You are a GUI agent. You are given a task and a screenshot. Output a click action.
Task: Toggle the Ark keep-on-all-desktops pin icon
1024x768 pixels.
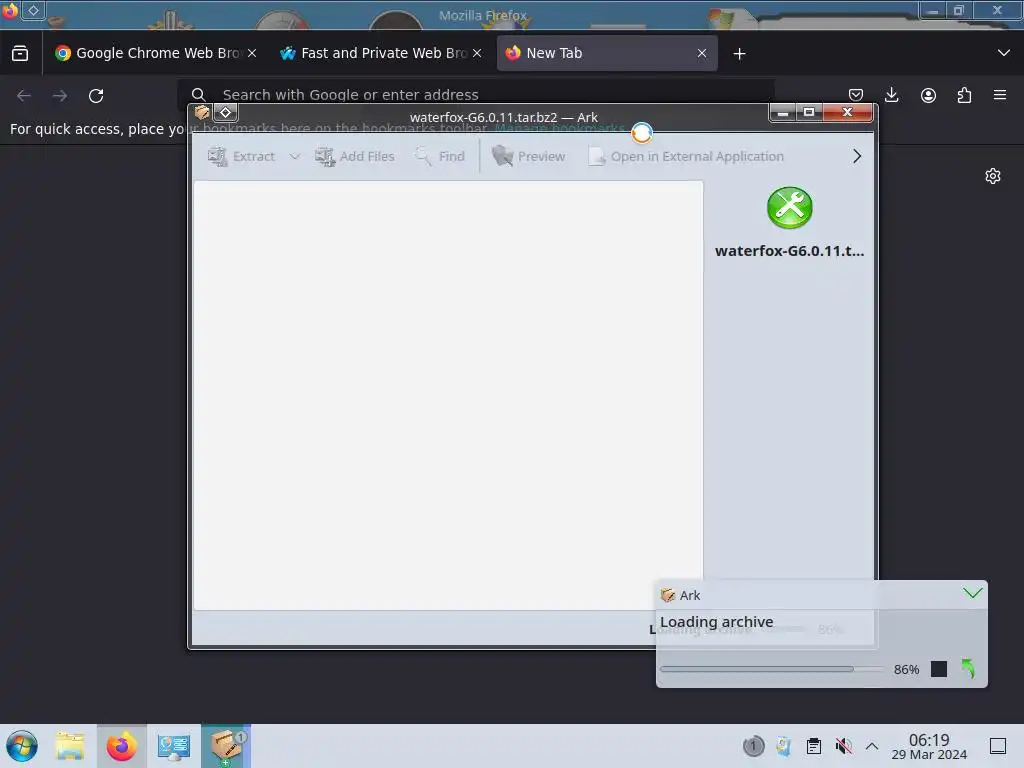click(x=225, y=112)
